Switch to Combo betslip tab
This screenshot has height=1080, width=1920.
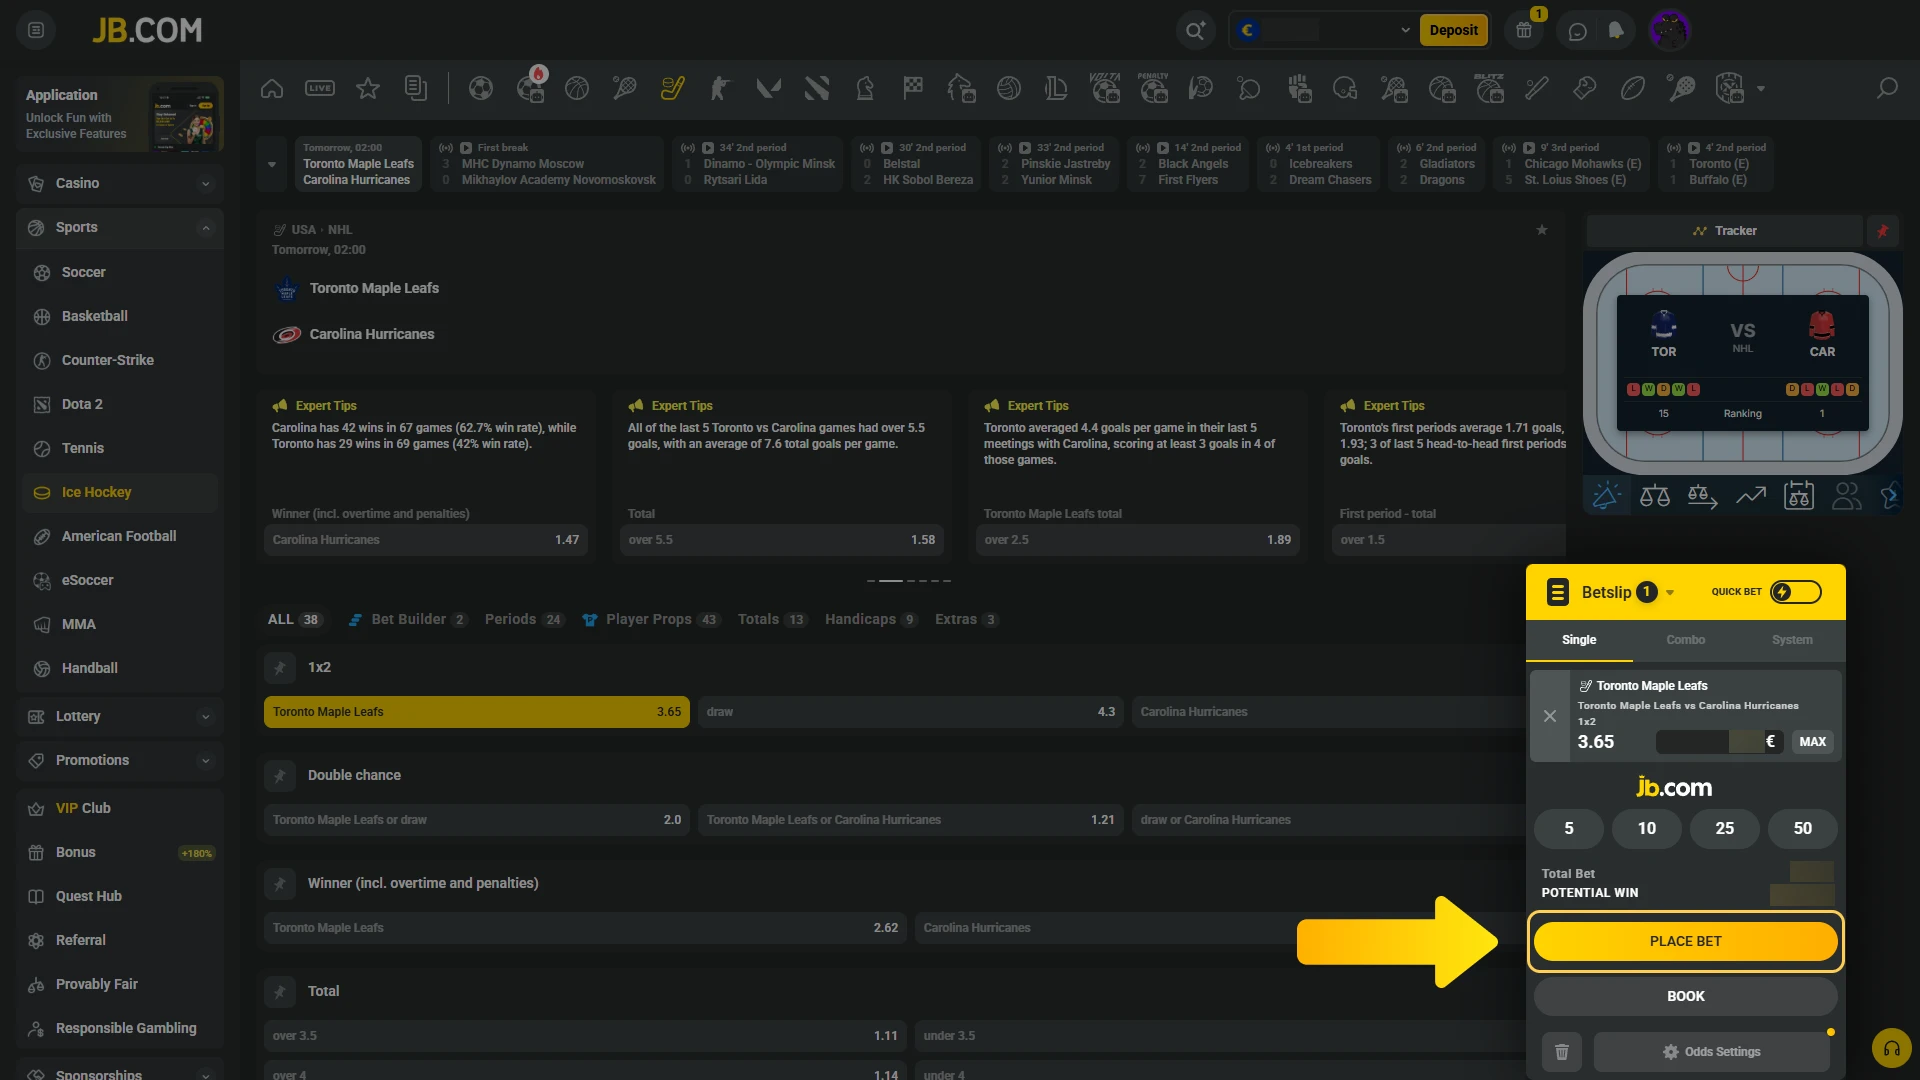(1686, 640)
